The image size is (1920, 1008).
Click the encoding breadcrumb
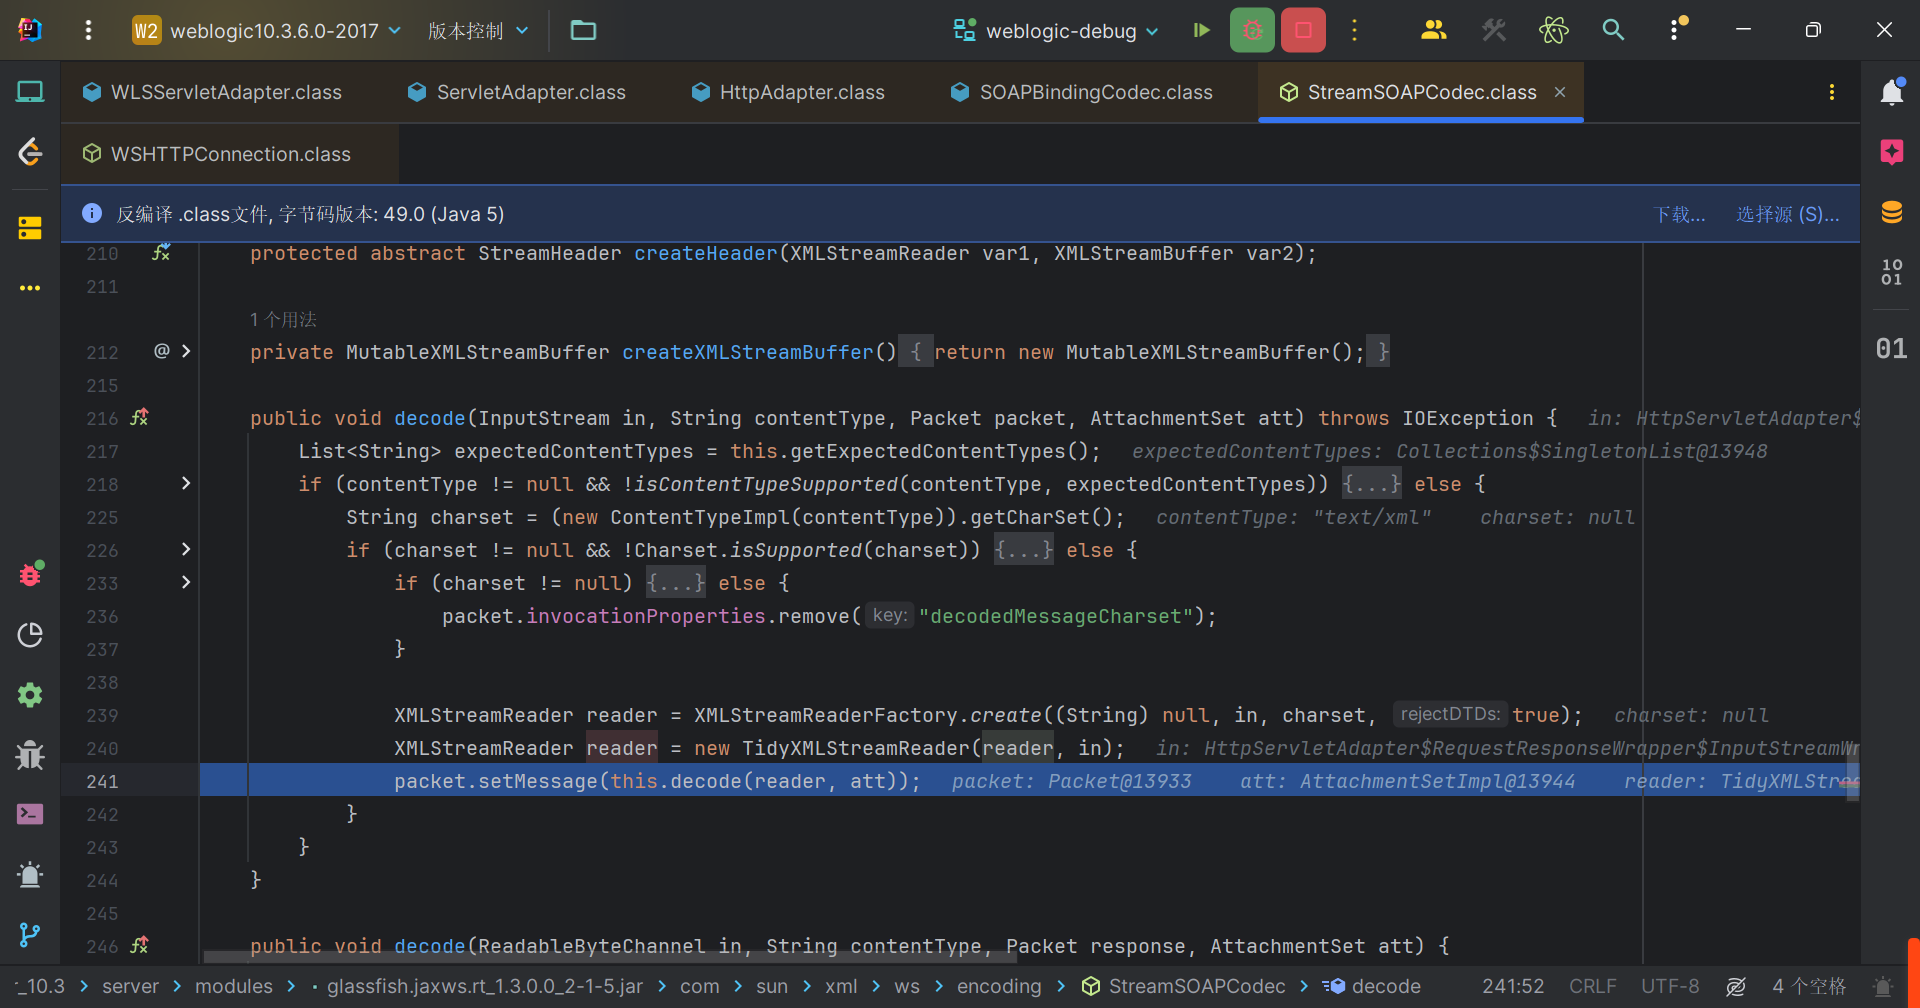(x=999, y=986)
